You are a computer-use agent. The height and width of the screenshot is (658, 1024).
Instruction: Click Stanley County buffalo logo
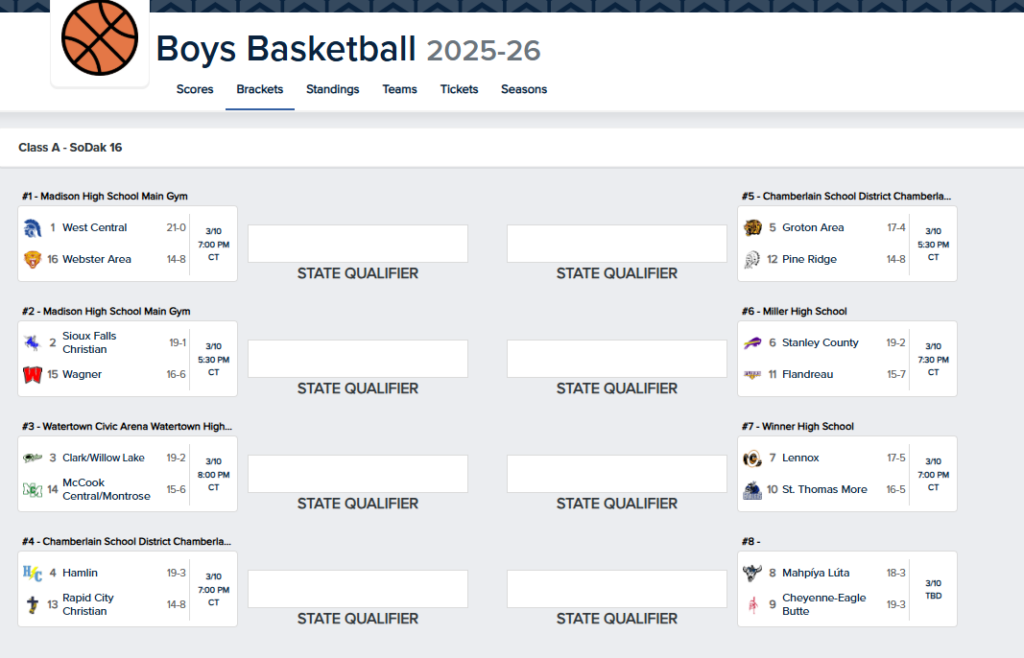point(753,343)
